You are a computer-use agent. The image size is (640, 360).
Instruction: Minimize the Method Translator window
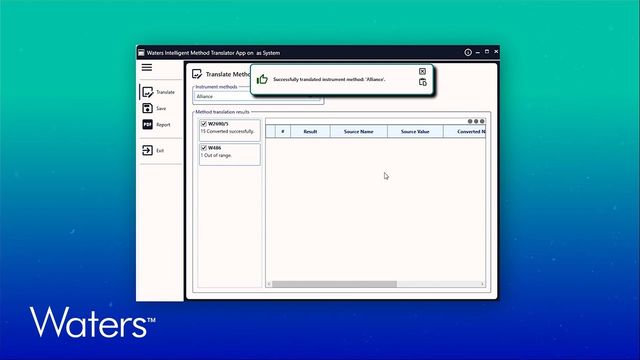tap(478, 52)
